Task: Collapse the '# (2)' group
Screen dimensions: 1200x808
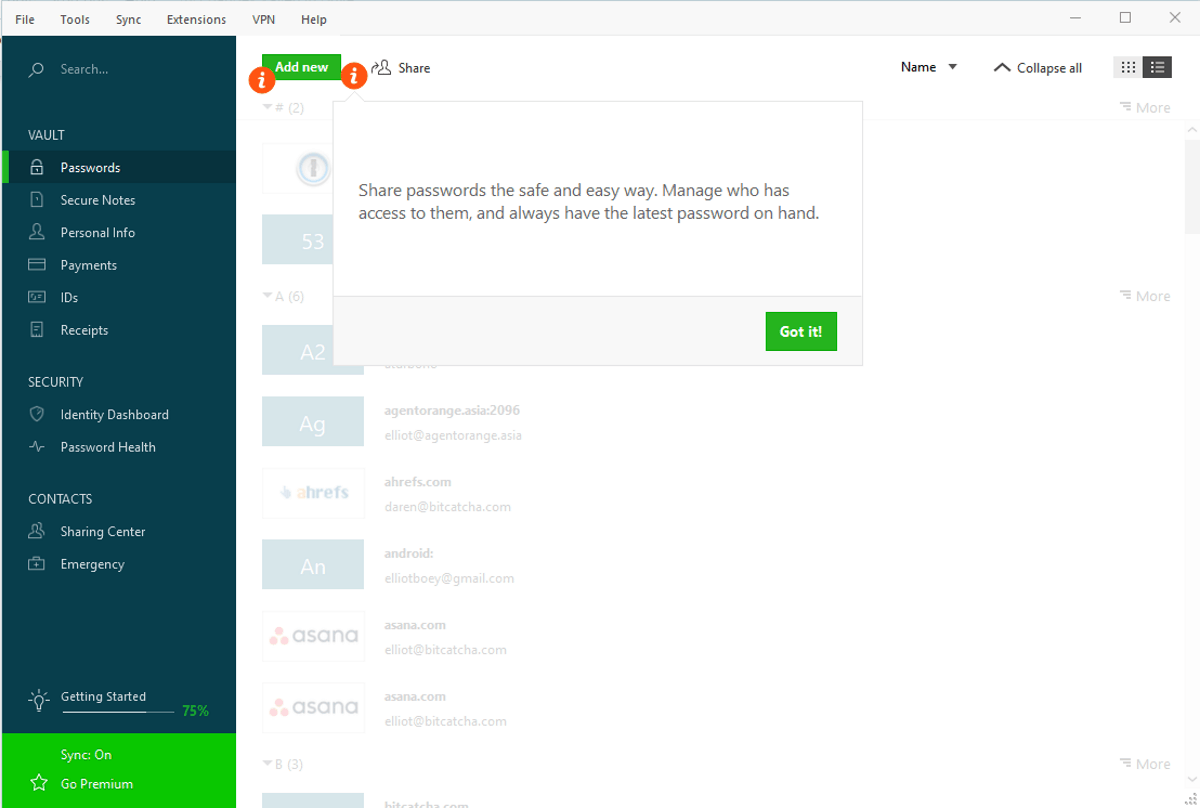Action: (283, 107)
